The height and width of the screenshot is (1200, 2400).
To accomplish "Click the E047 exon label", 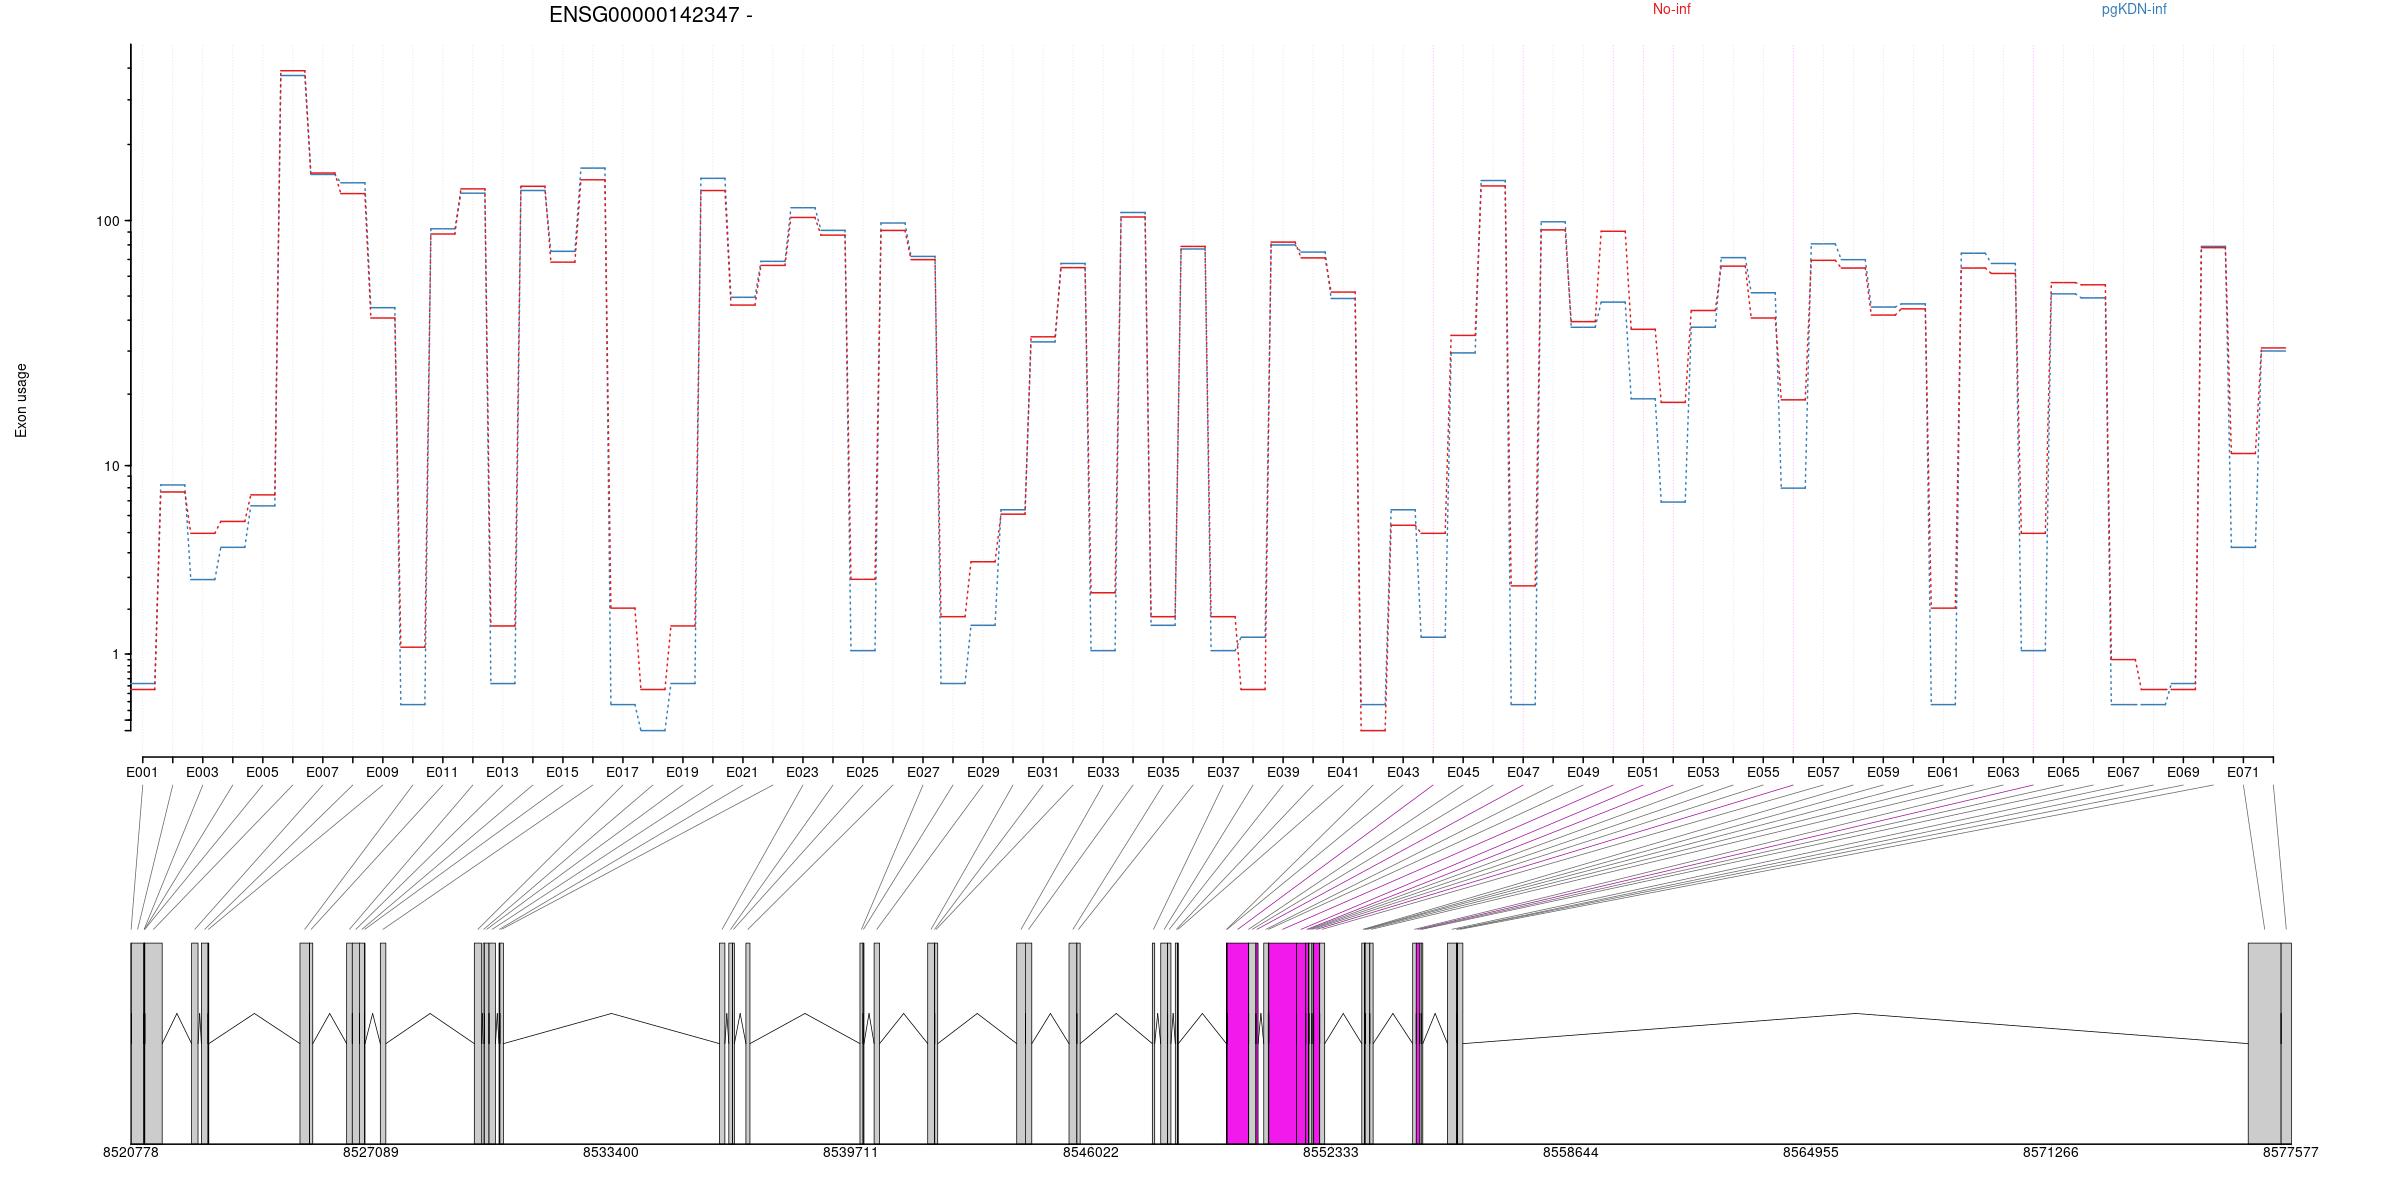I will pos(1523,772).
